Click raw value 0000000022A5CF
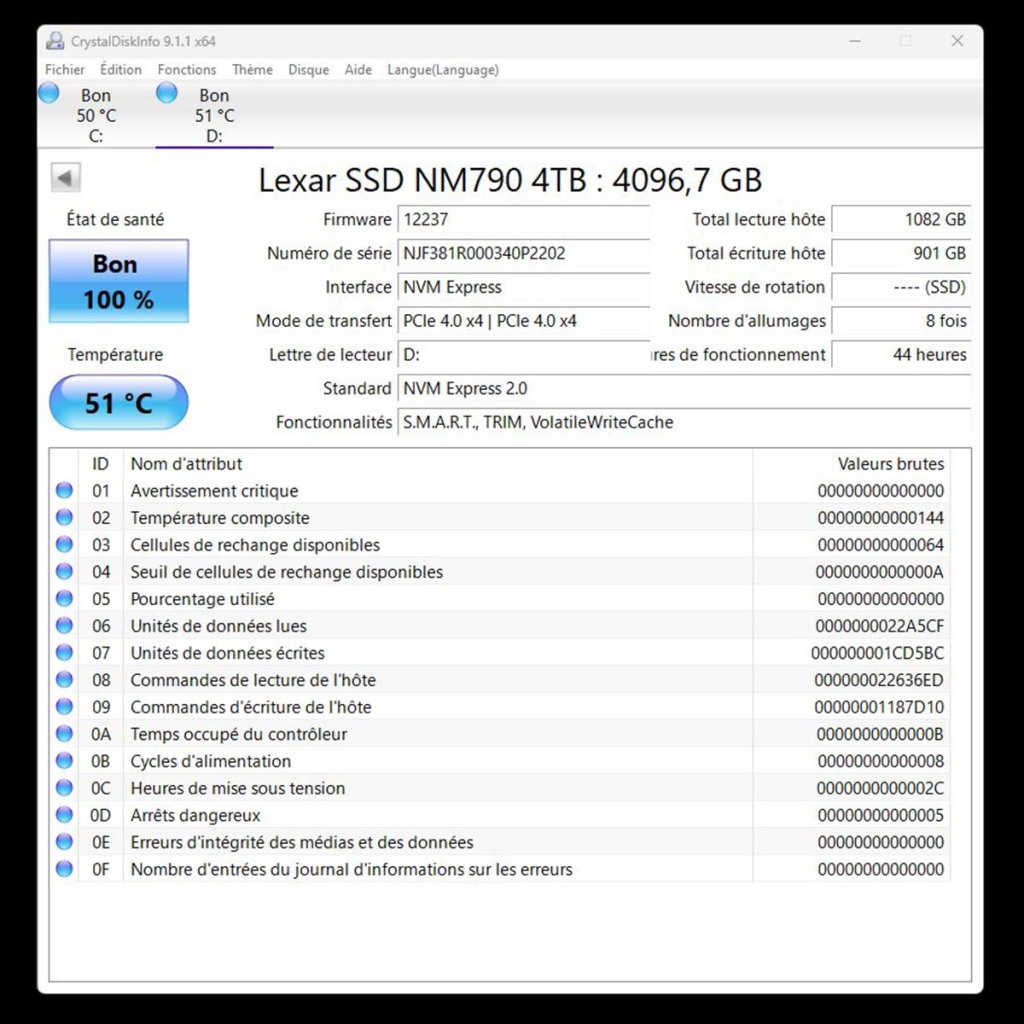Image resolution: width=1024 pixels, height=1024 pixels. (879, 626)
